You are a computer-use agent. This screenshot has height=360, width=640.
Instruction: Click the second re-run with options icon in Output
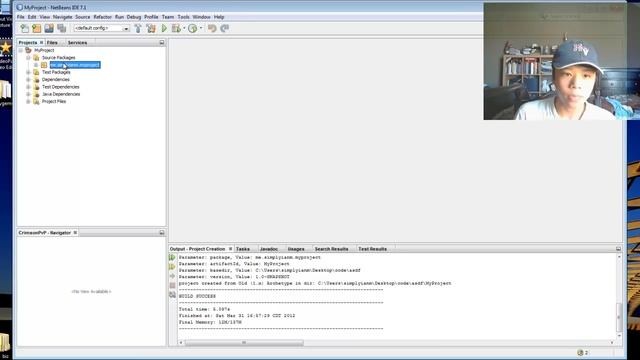pyautogui.click(x=172, y=267)
